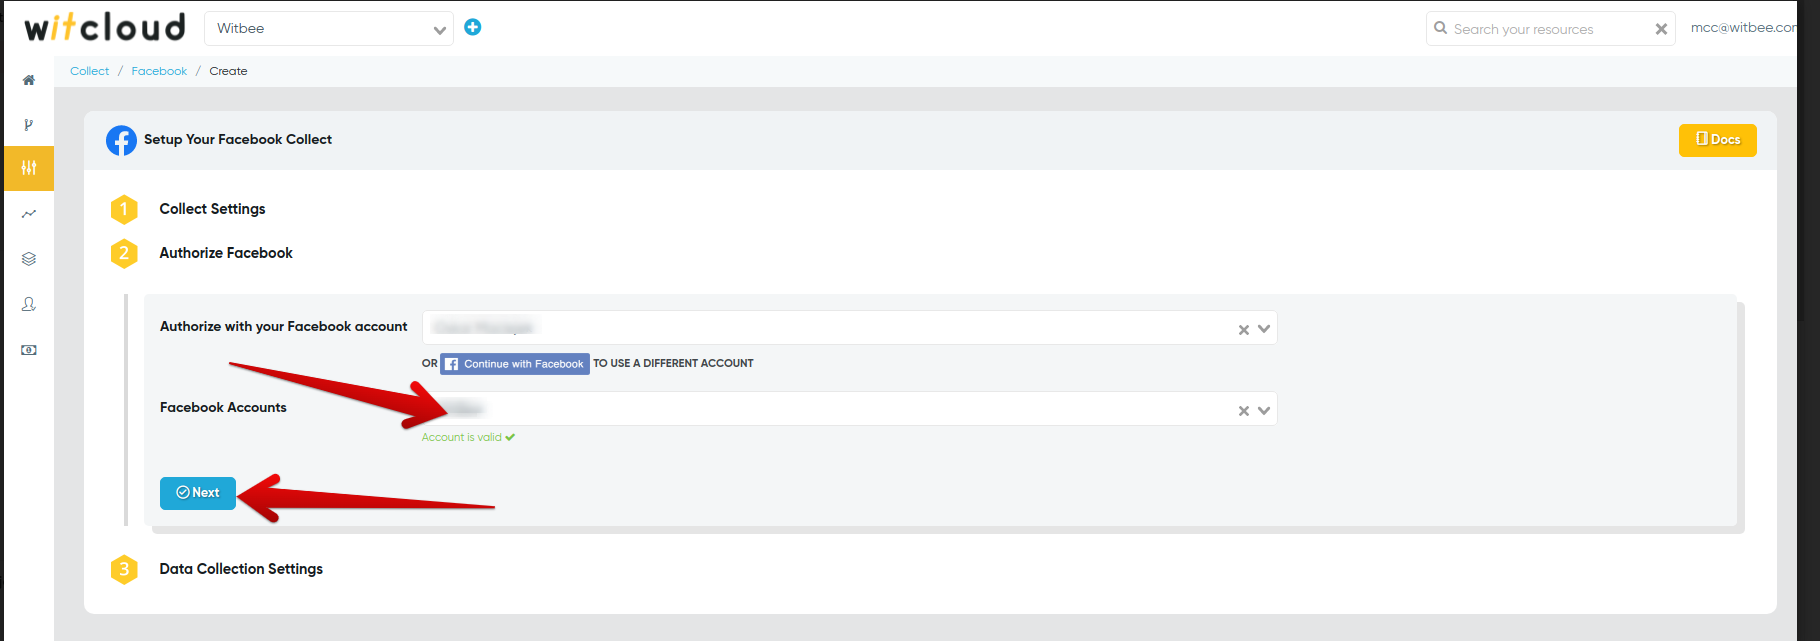Open the yellow Docs button

[x=1717, y=140]
